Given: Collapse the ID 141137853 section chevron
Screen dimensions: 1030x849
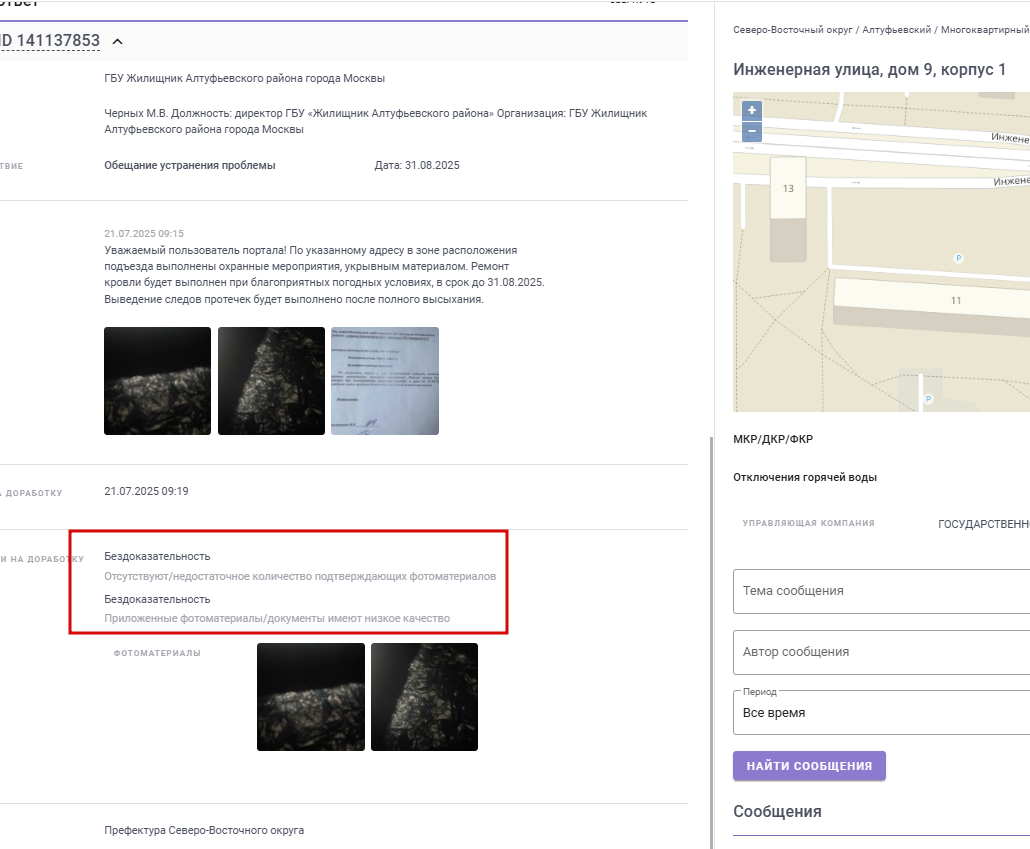Looking at the screenshot, I should [118, 41].
